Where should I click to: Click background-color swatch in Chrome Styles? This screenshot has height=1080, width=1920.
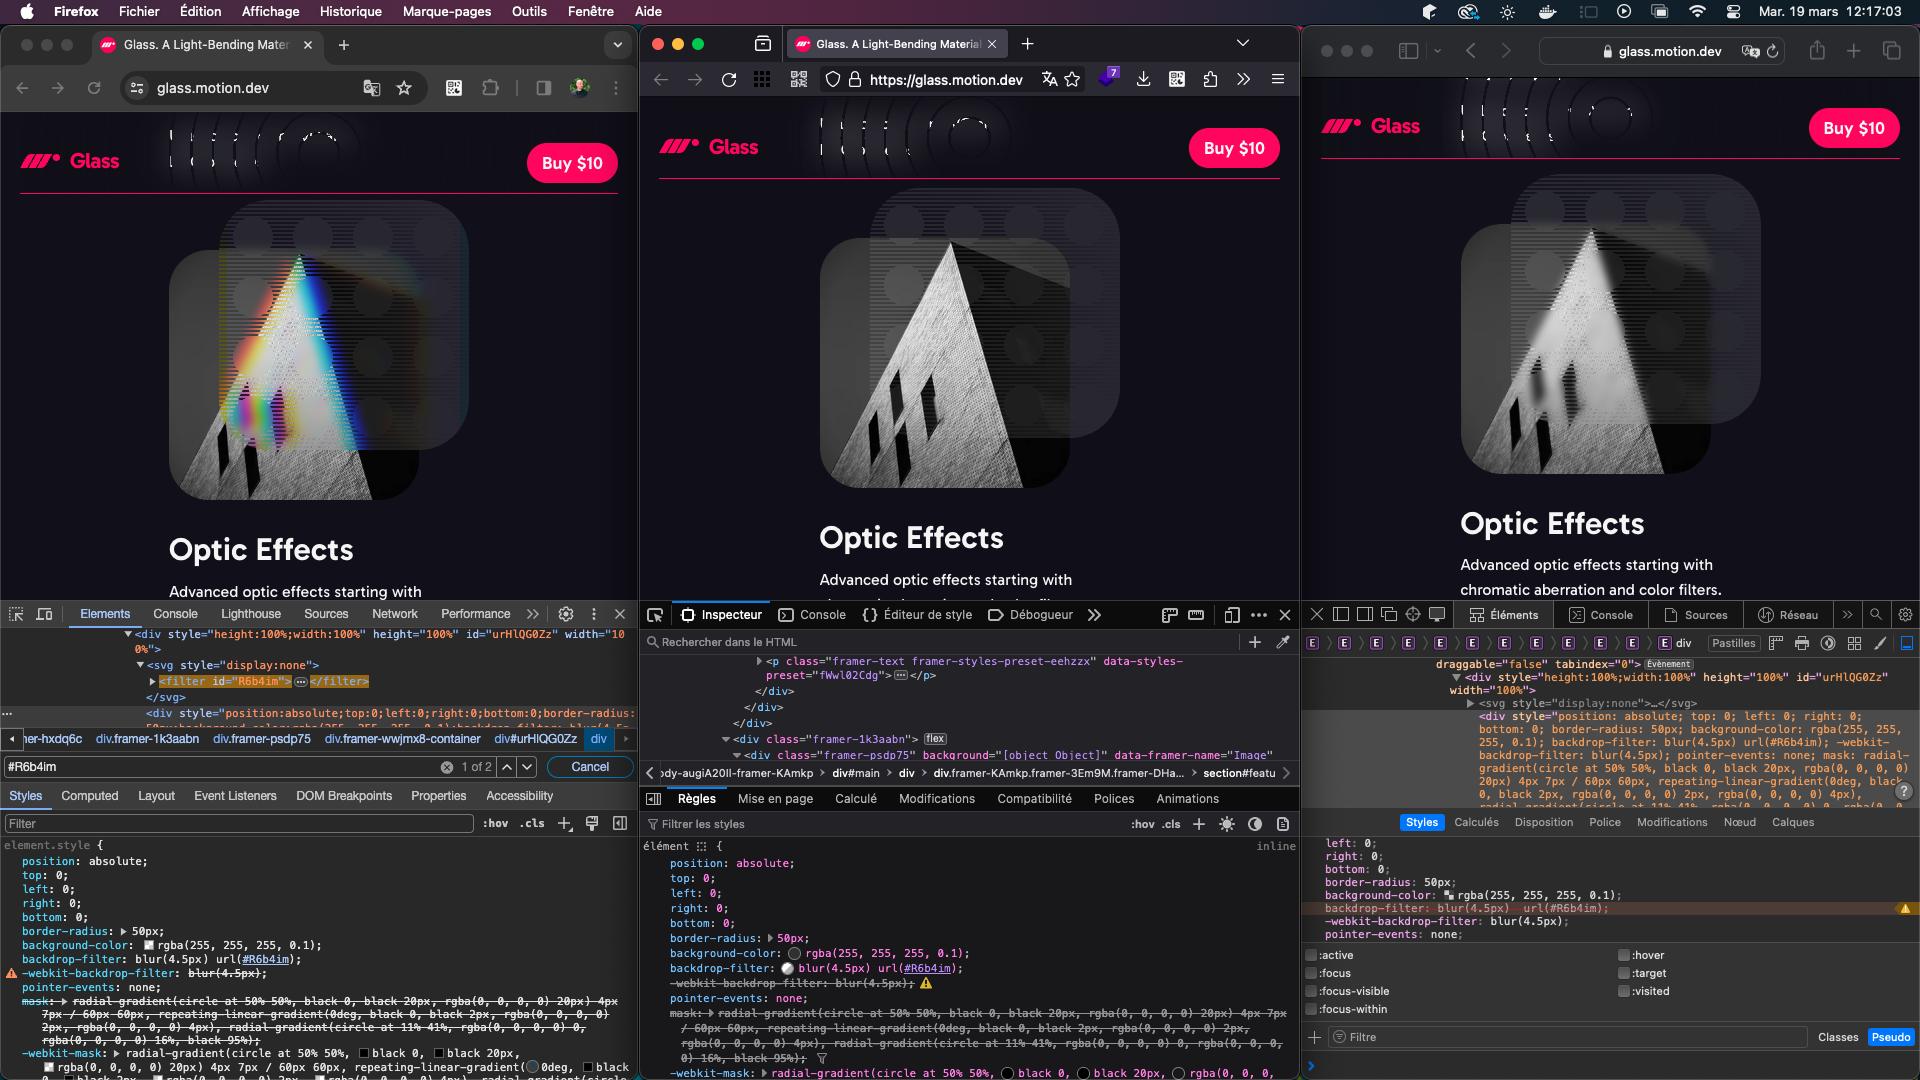pyautogui.click(x=149, y=945)
